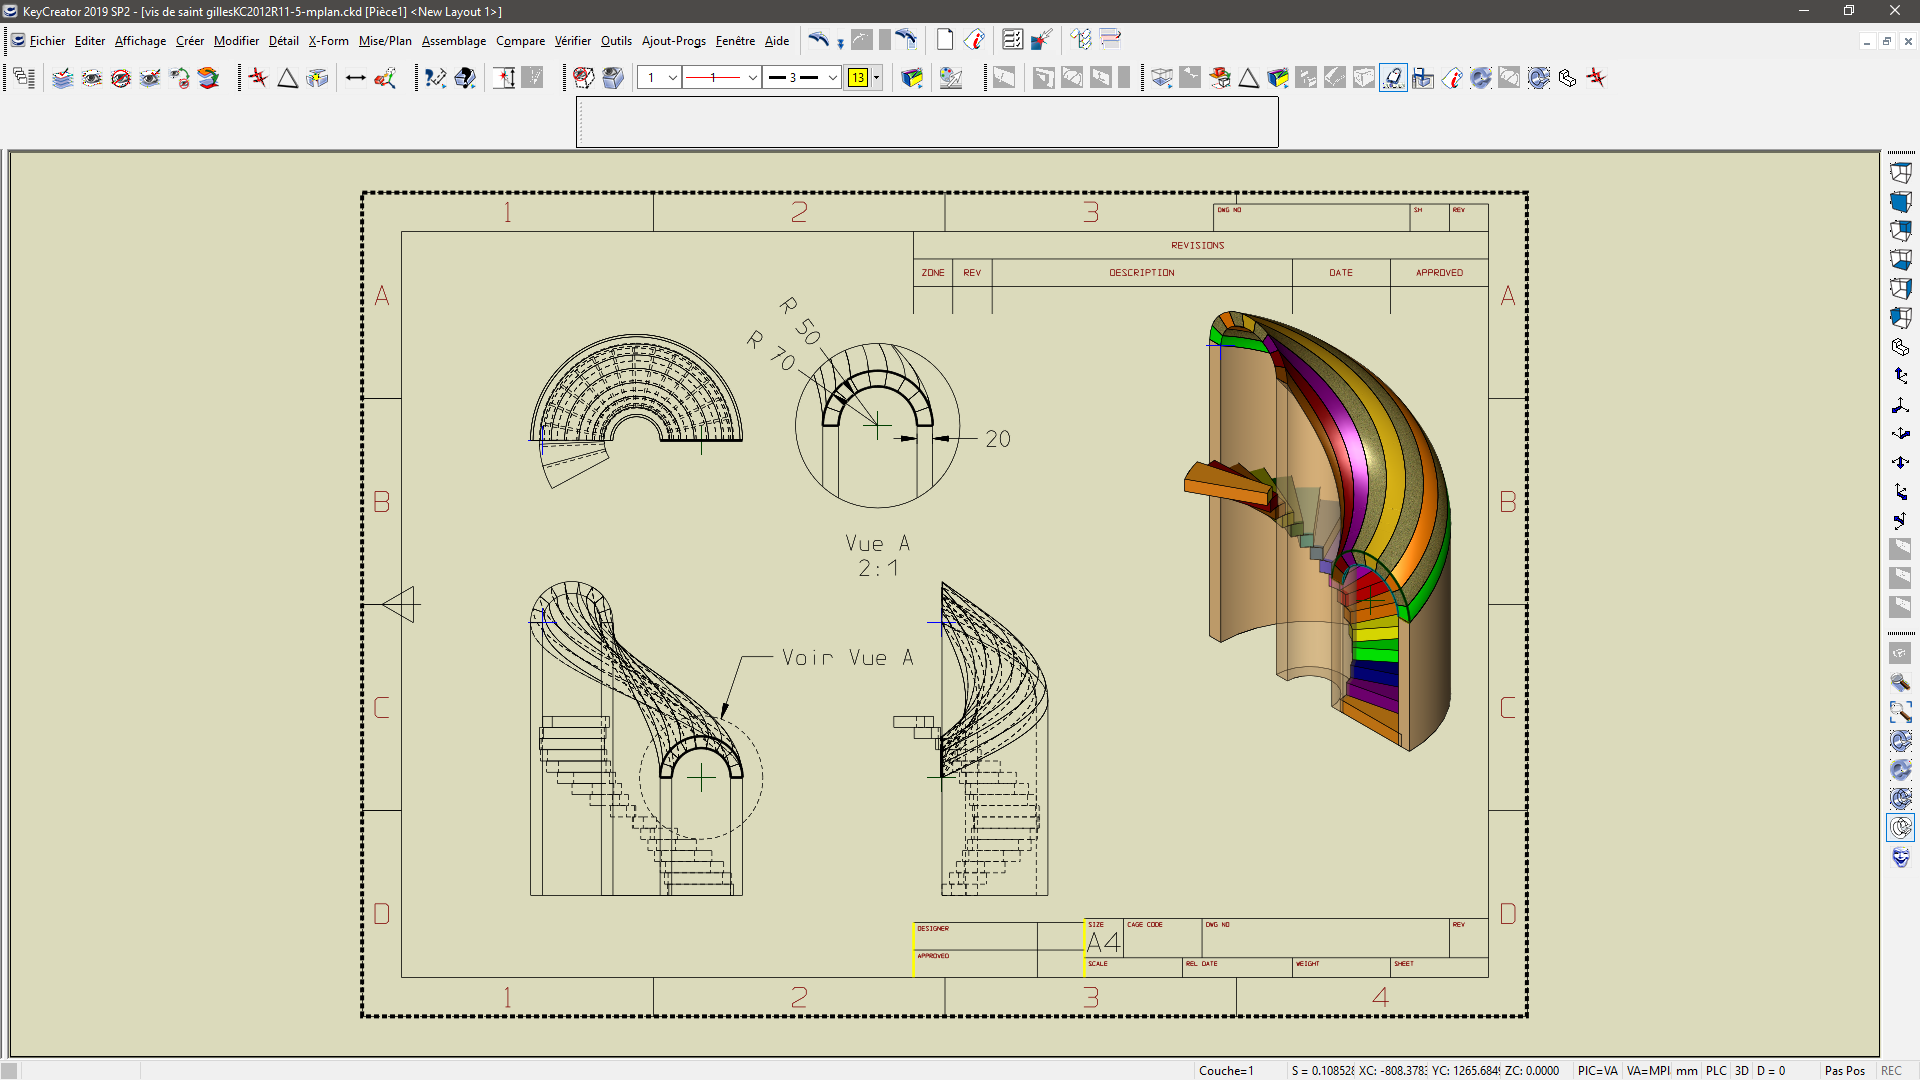
Task: Open the Mise/Plan menu
Action: point(385,41)
